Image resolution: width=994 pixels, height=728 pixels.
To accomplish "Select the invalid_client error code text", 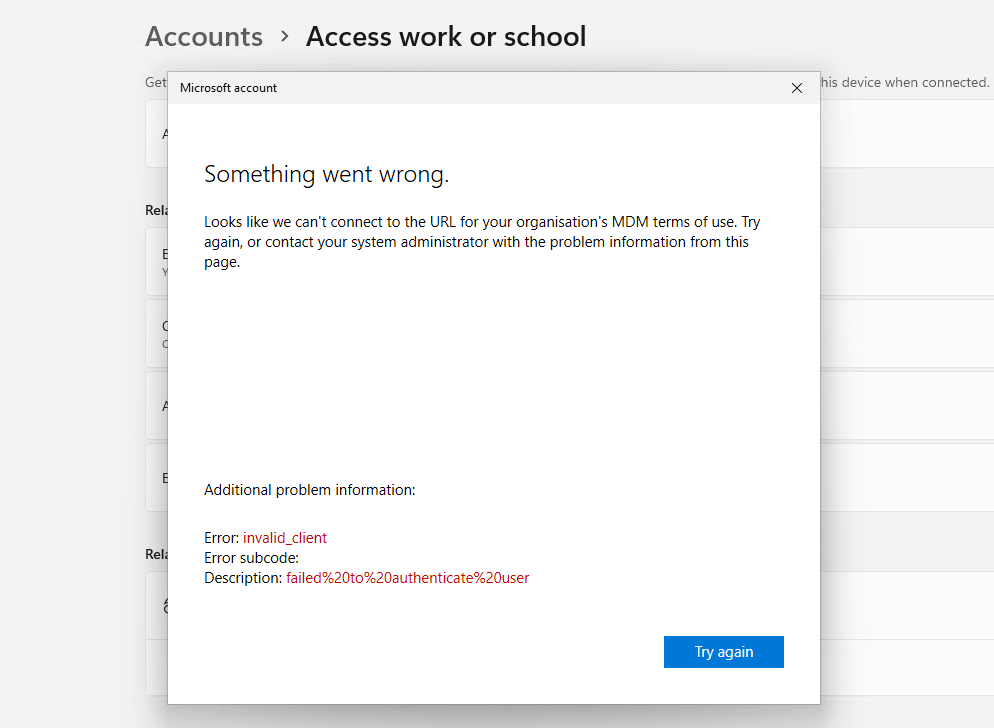I will click(x=285, y=538).
